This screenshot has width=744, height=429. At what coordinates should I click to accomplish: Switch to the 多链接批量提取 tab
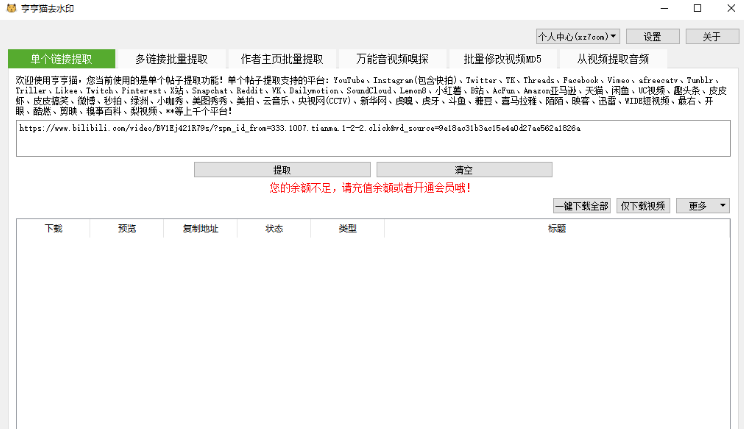(171, 59)
